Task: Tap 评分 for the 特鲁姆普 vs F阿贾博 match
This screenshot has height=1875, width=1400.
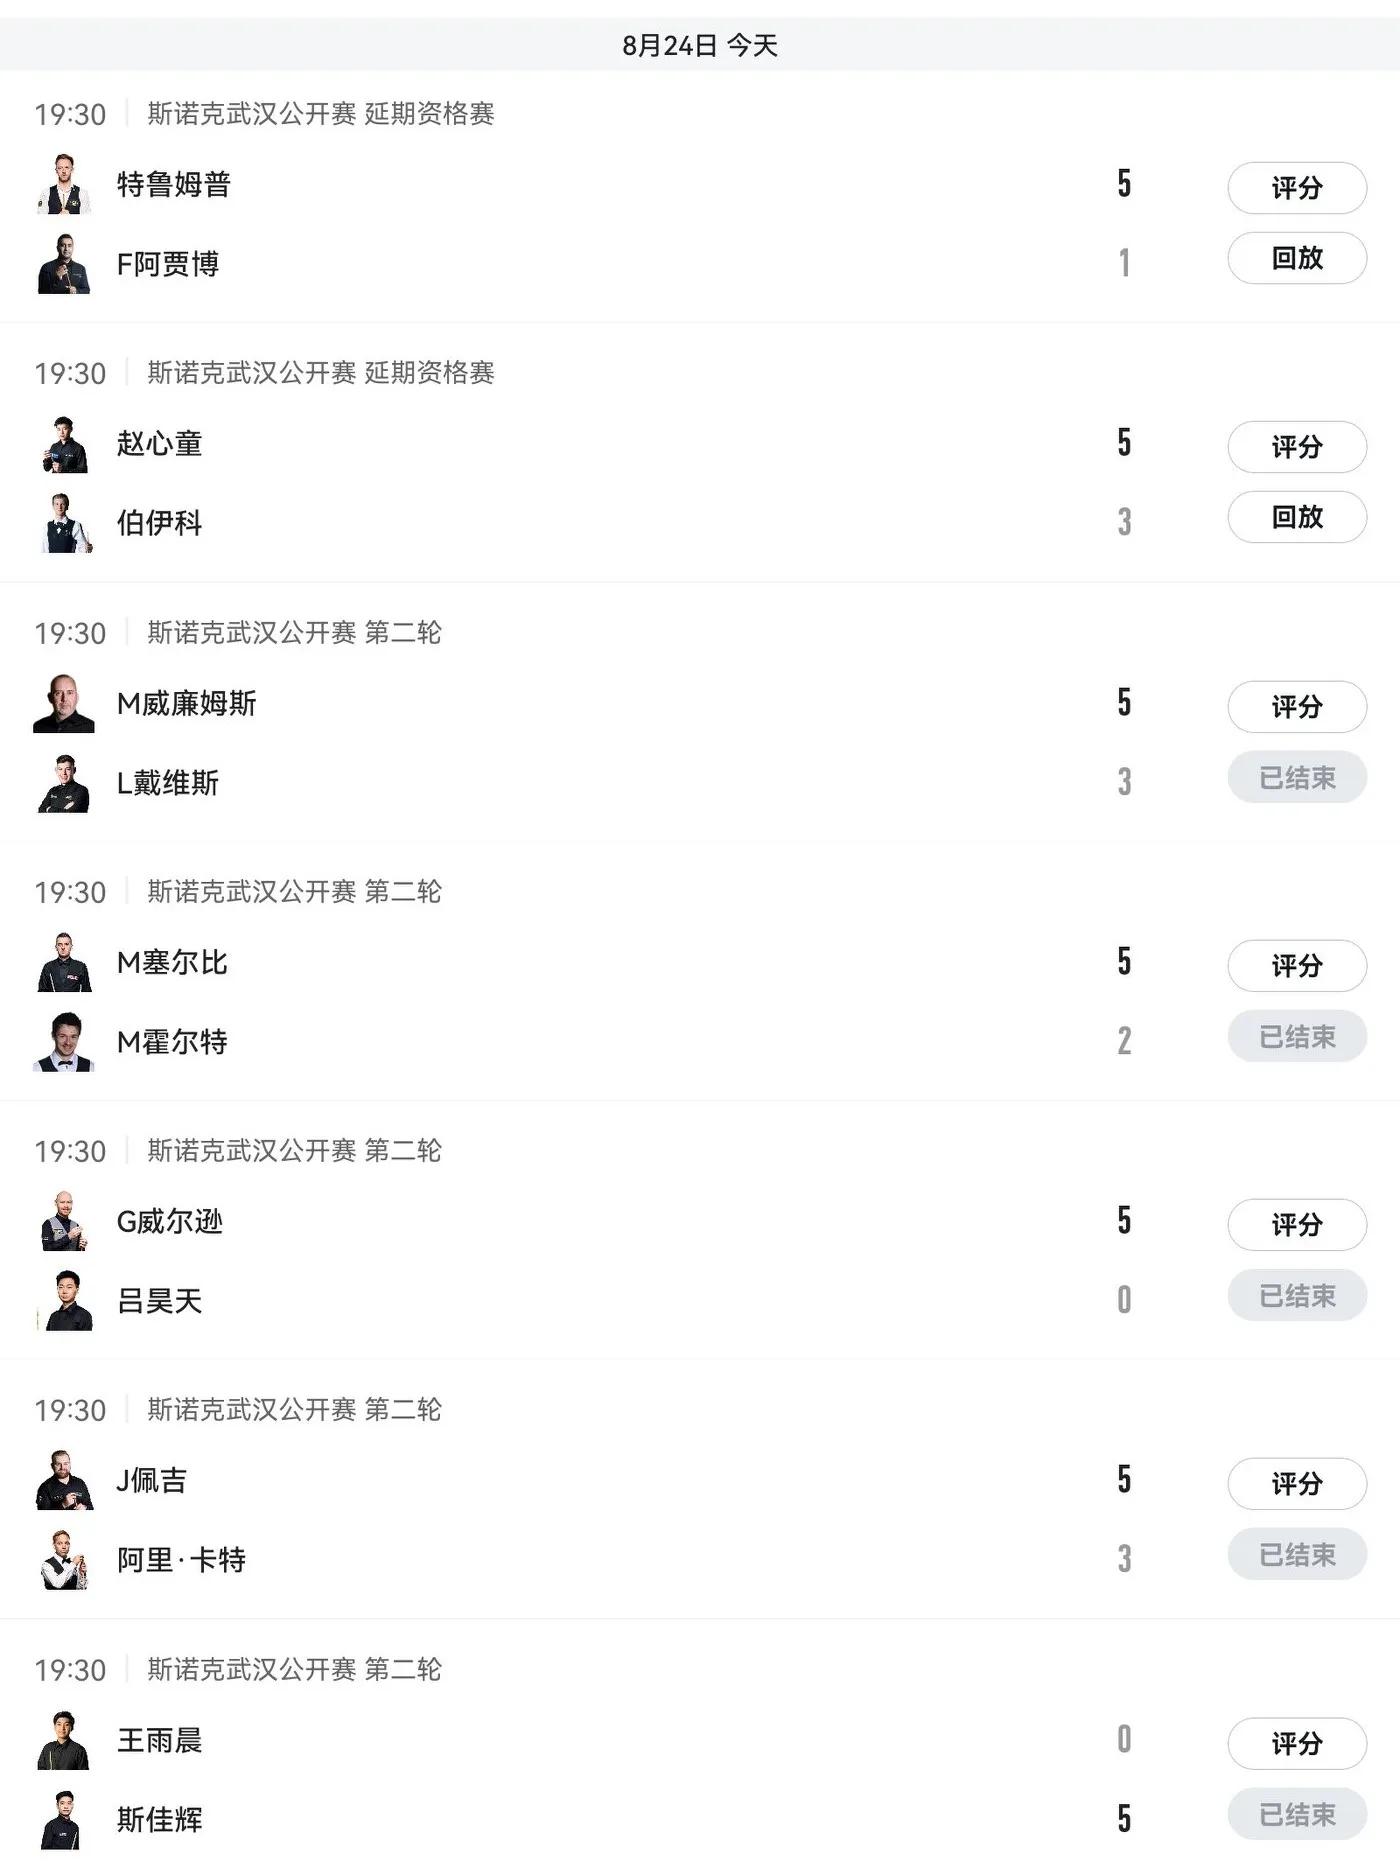Action: tap(1297, 187)
